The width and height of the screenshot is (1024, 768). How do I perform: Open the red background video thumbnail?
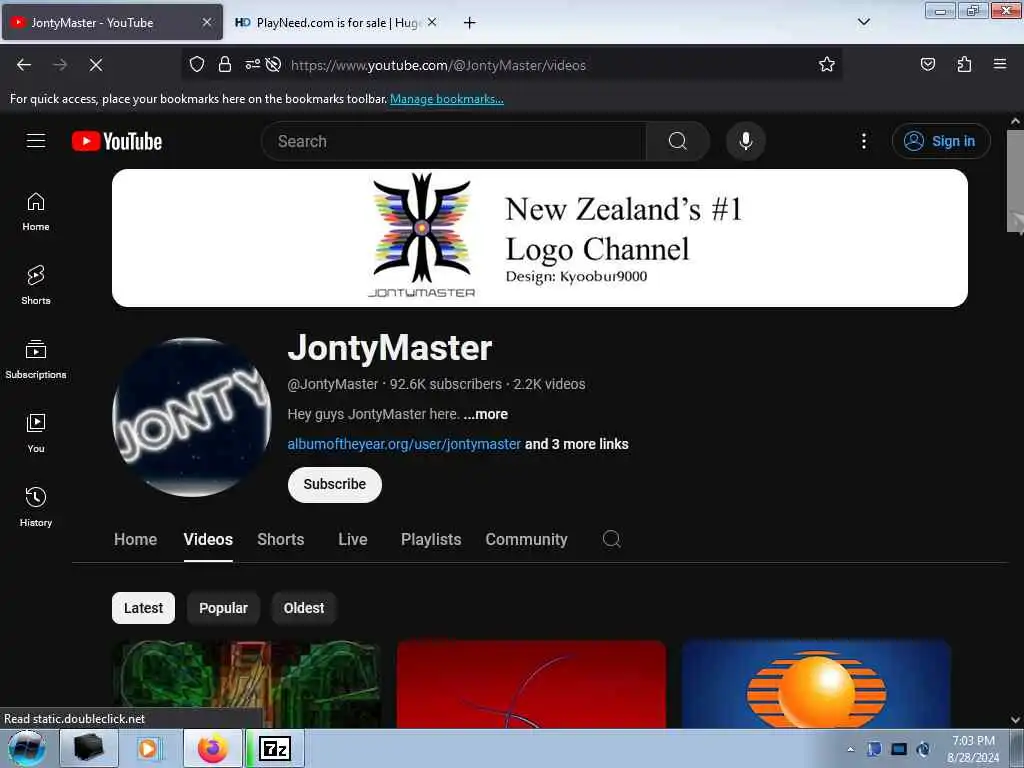pos(531,684)
